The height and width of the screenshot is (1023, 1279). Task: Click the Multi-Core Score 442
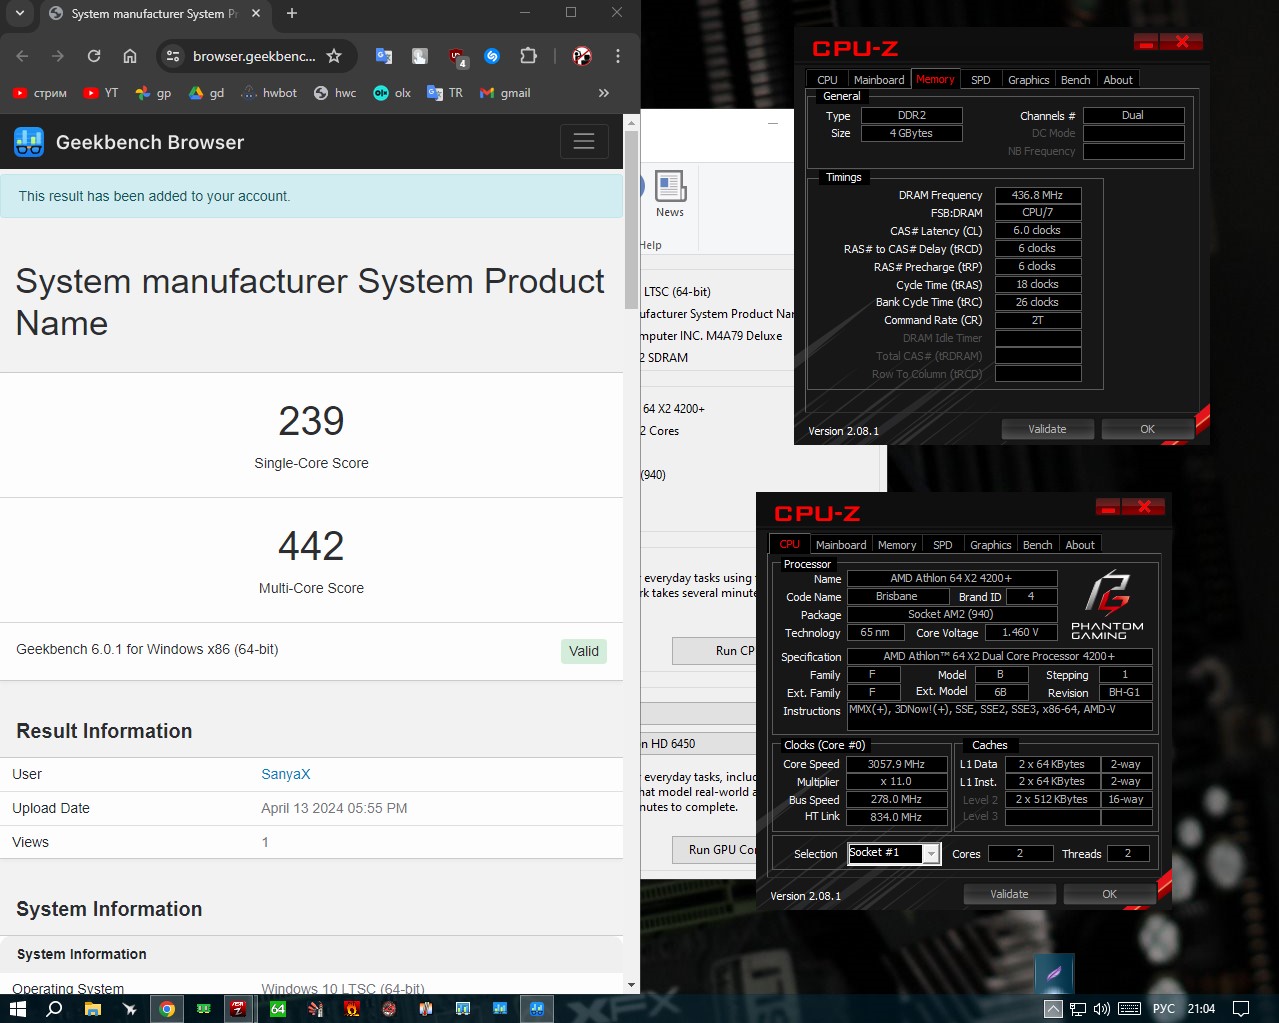(x=311, y=546)
